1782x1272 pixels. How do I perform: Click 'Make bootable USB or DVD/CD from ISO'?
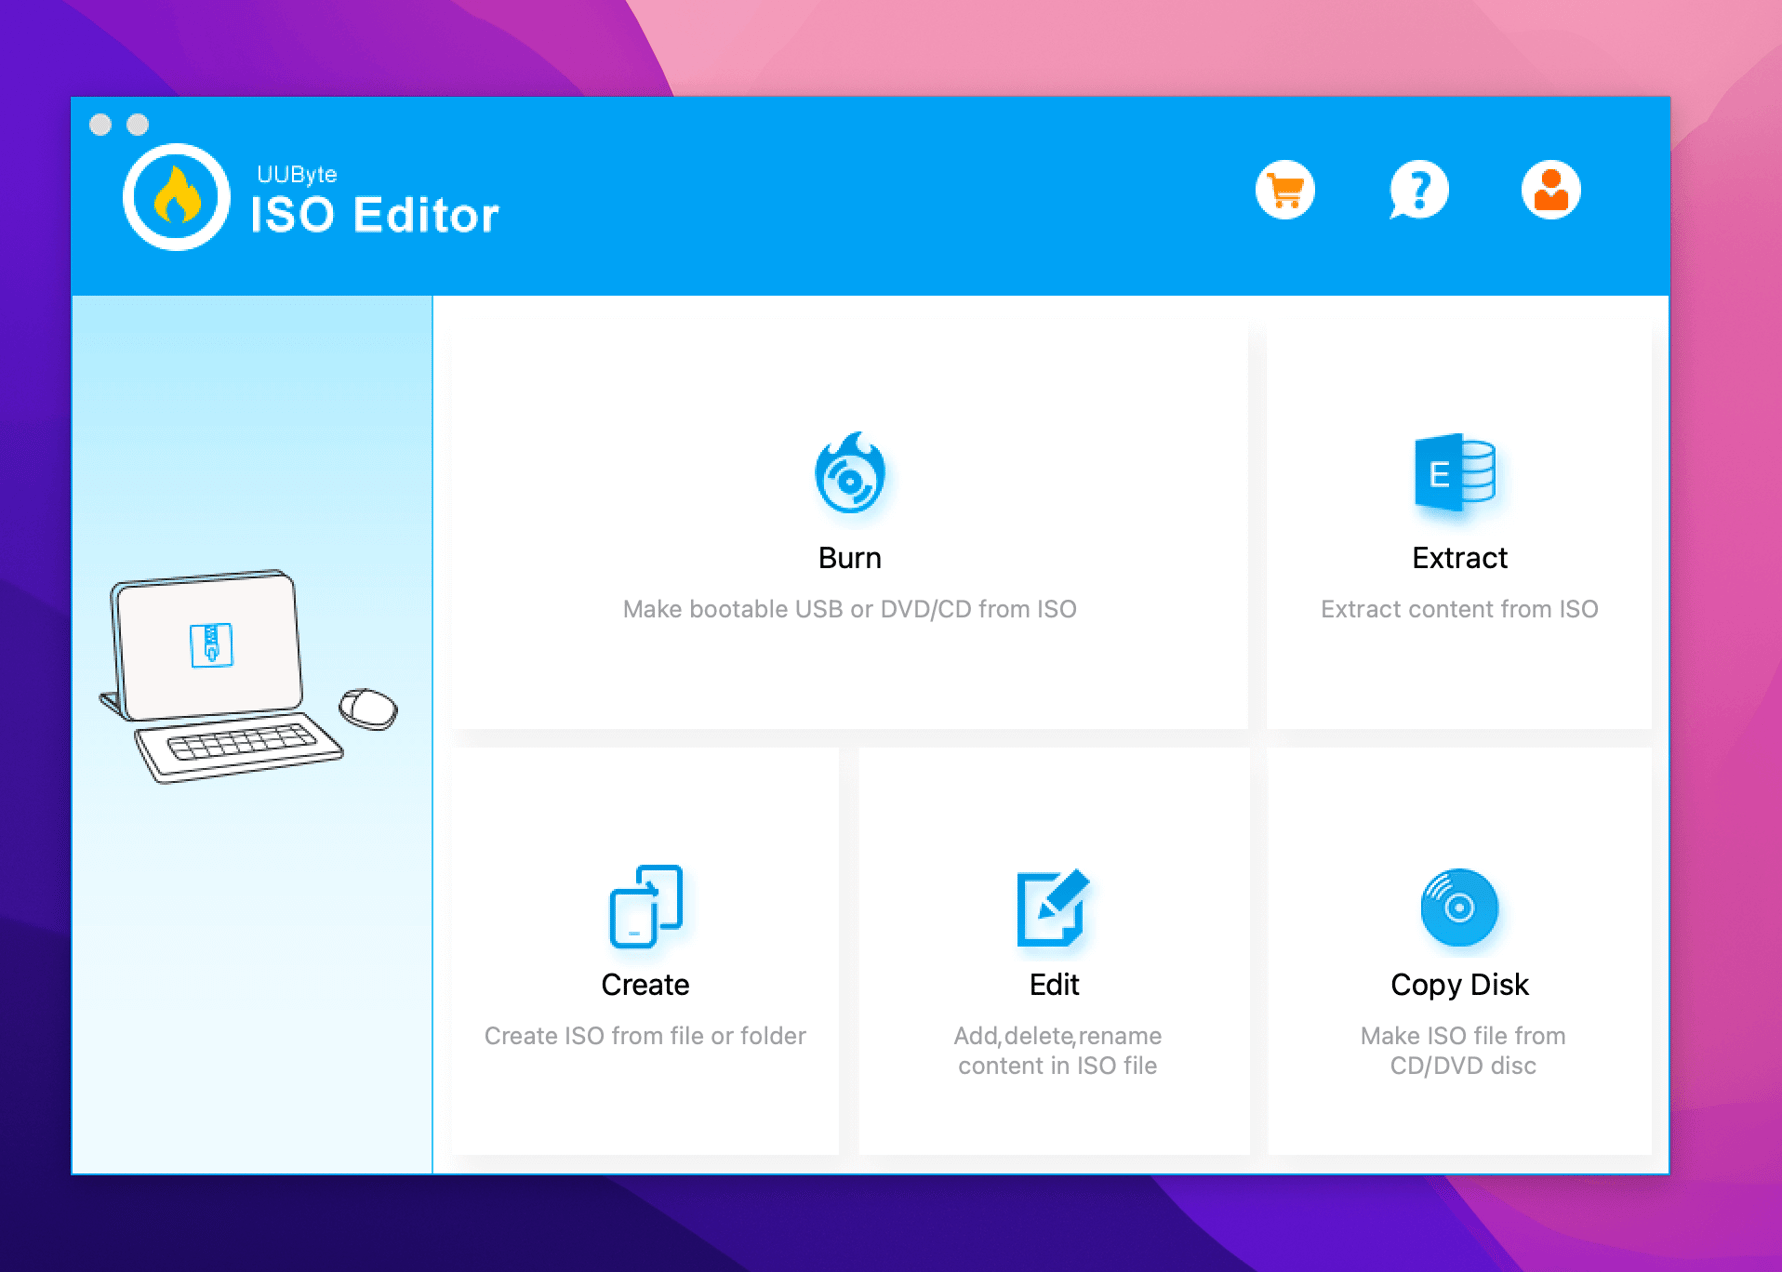click(x=850, y=609)
